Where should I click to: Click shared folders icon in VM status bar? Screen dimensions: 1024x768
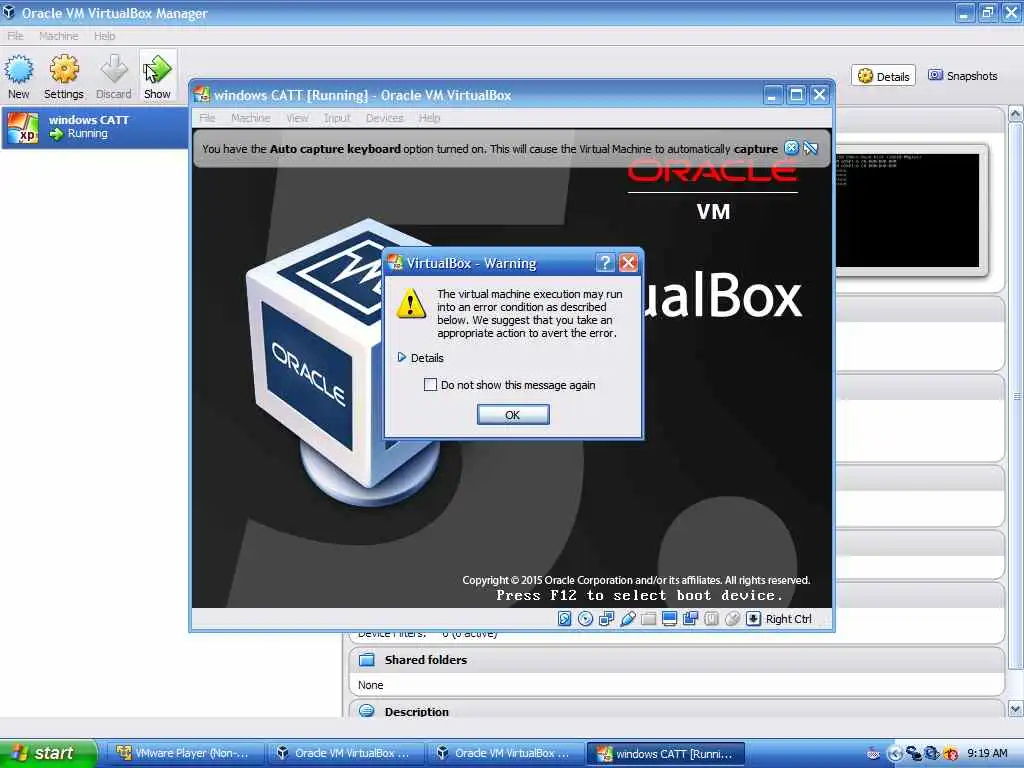648,618
